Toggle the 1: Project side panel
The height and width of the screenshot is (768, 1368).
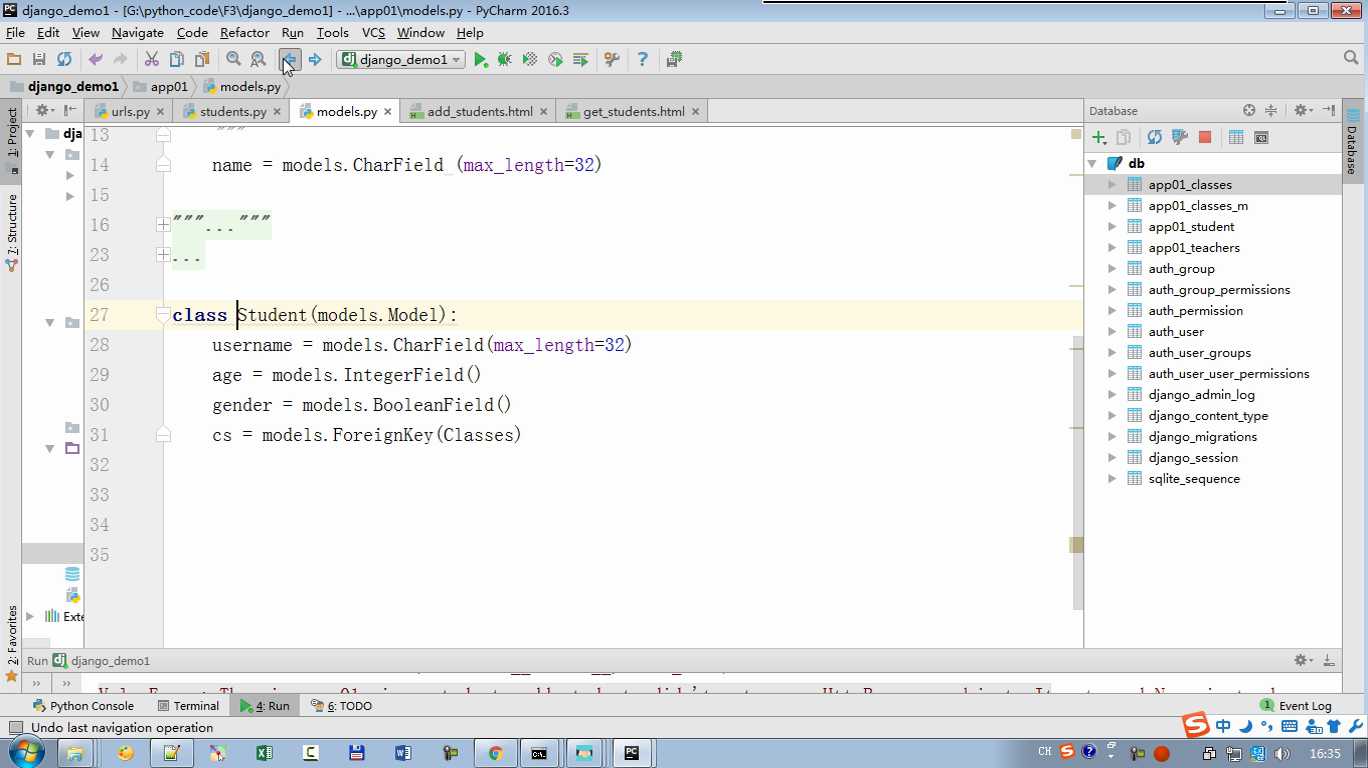pyautogui.click(x=12, y=139)
